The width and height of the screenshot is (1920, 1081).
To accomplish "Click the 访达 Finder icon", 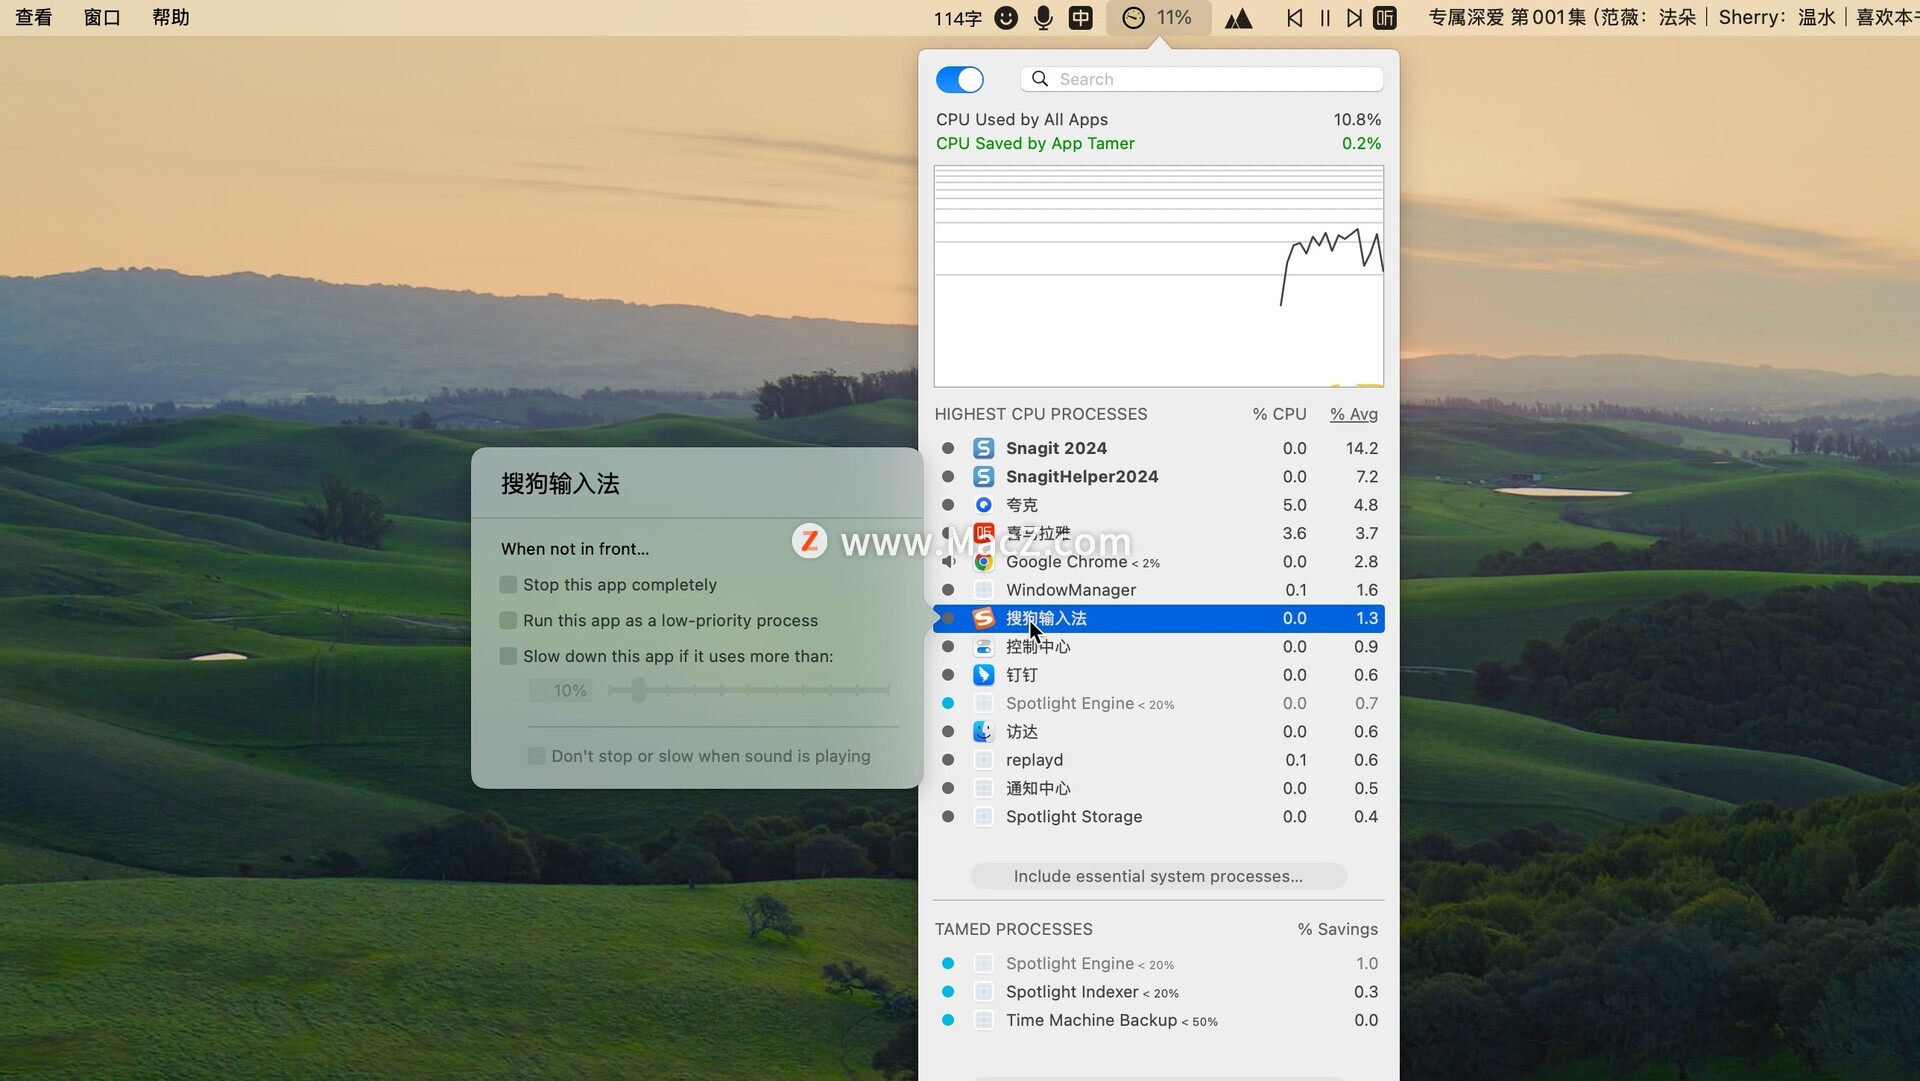I will point(984,732).
